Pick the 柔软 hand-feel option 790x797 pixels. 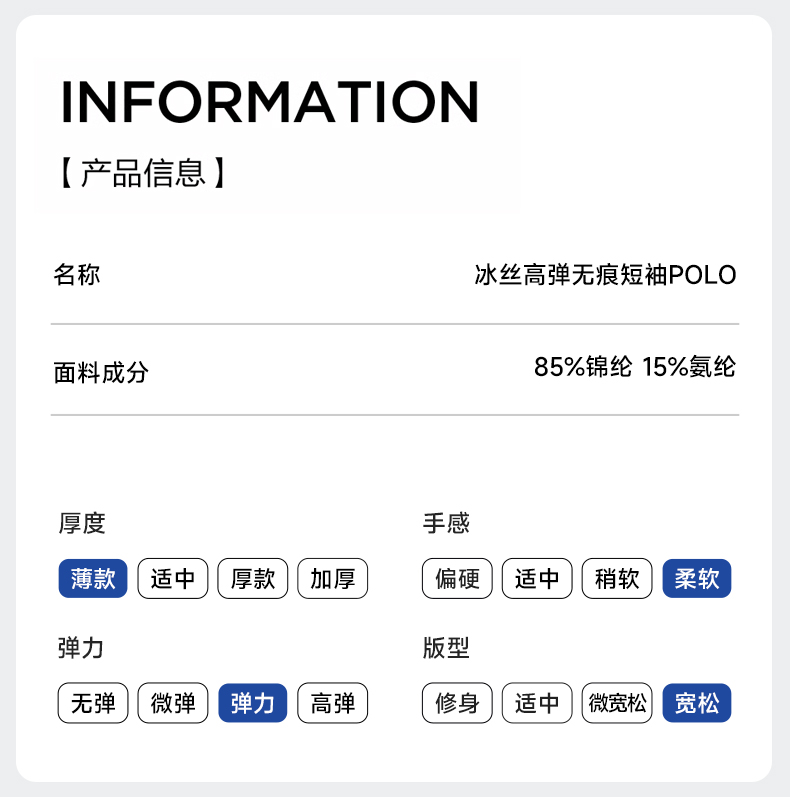[697, 578]
